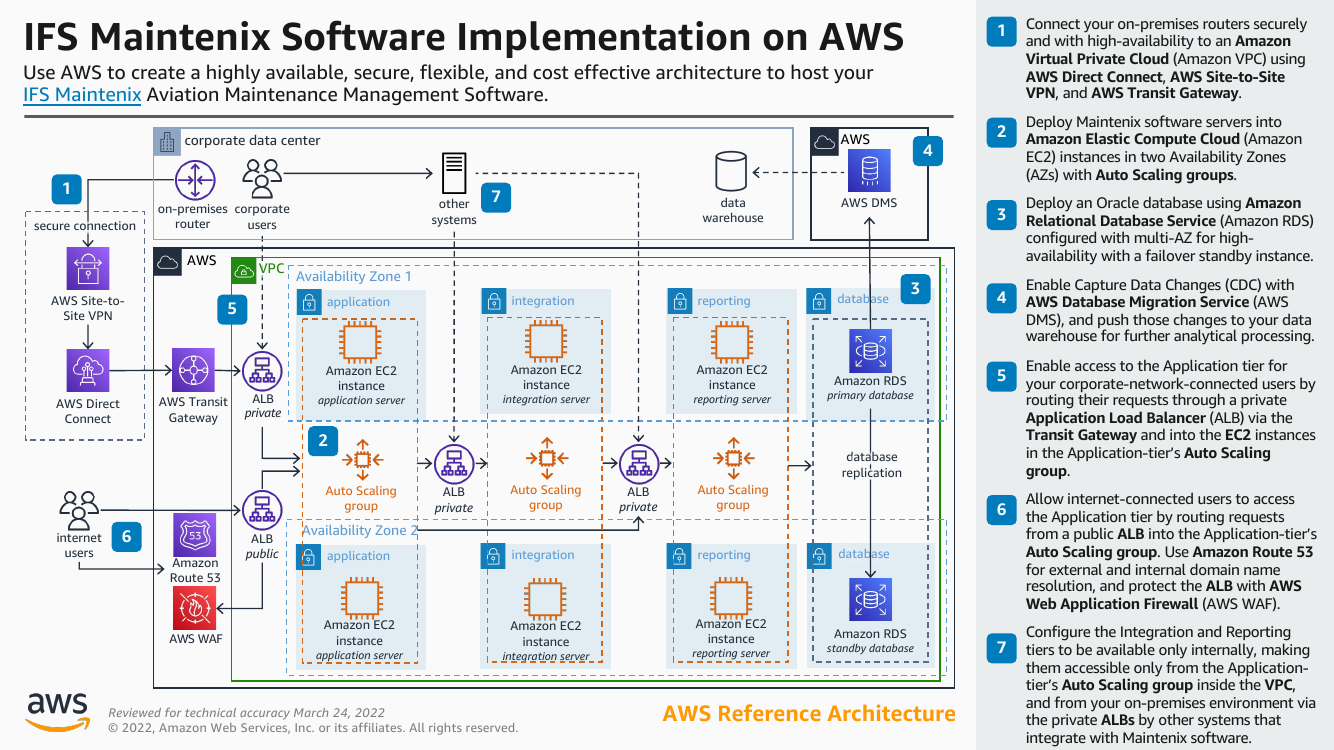Viewport: 1334px width, 750px height.
Task: Open the IFS Maintenix hyperlink in subtitle
Action: [82, 96]
